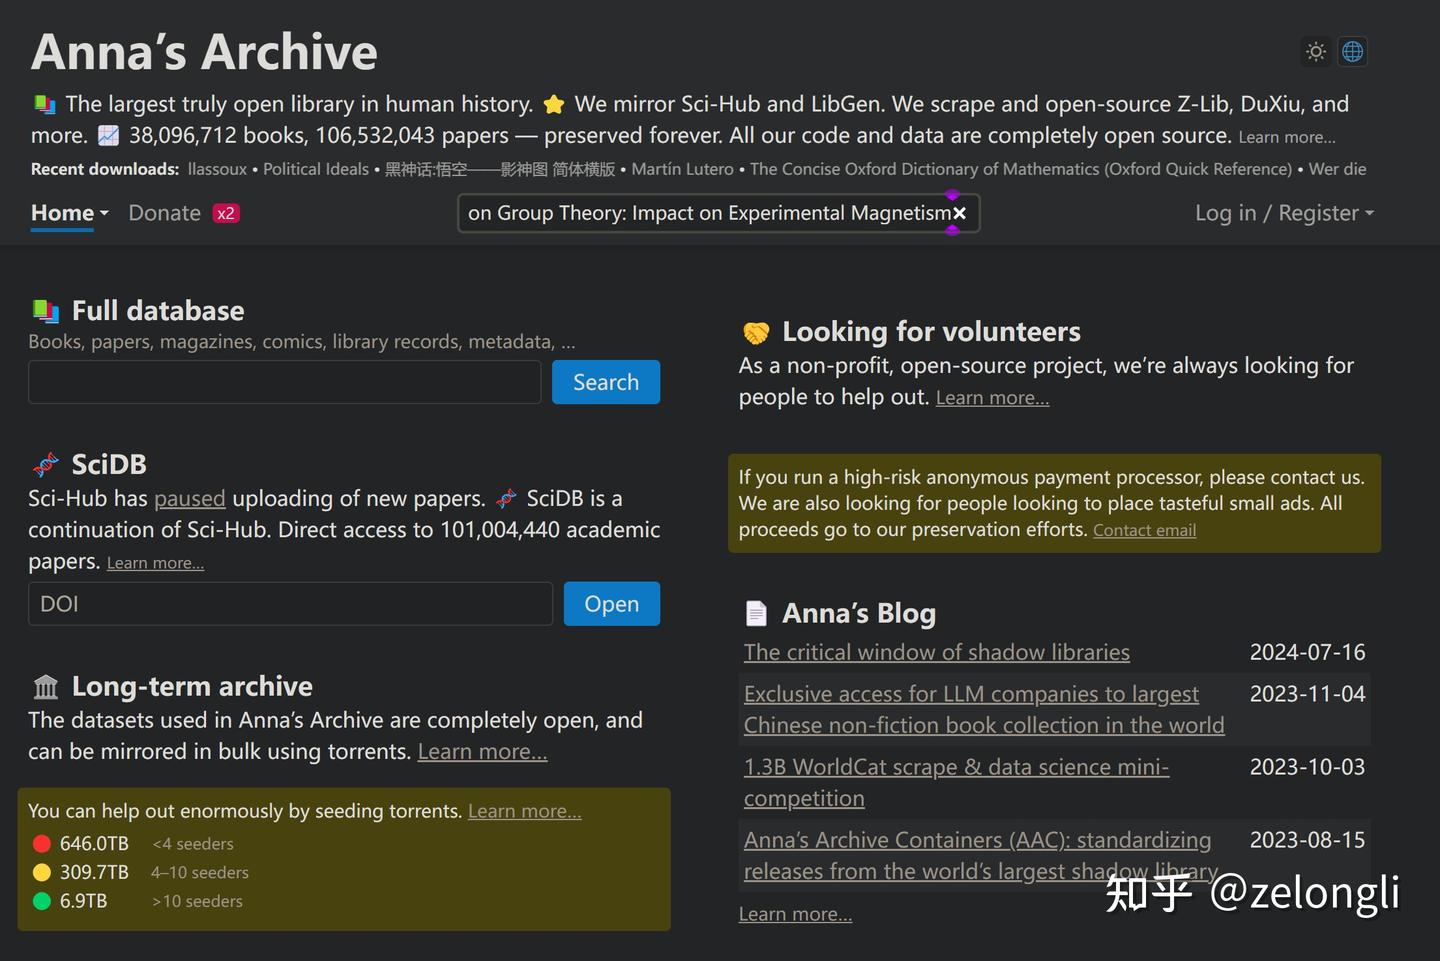Open '1.3B WorldCat scrape' blog post

956,782
